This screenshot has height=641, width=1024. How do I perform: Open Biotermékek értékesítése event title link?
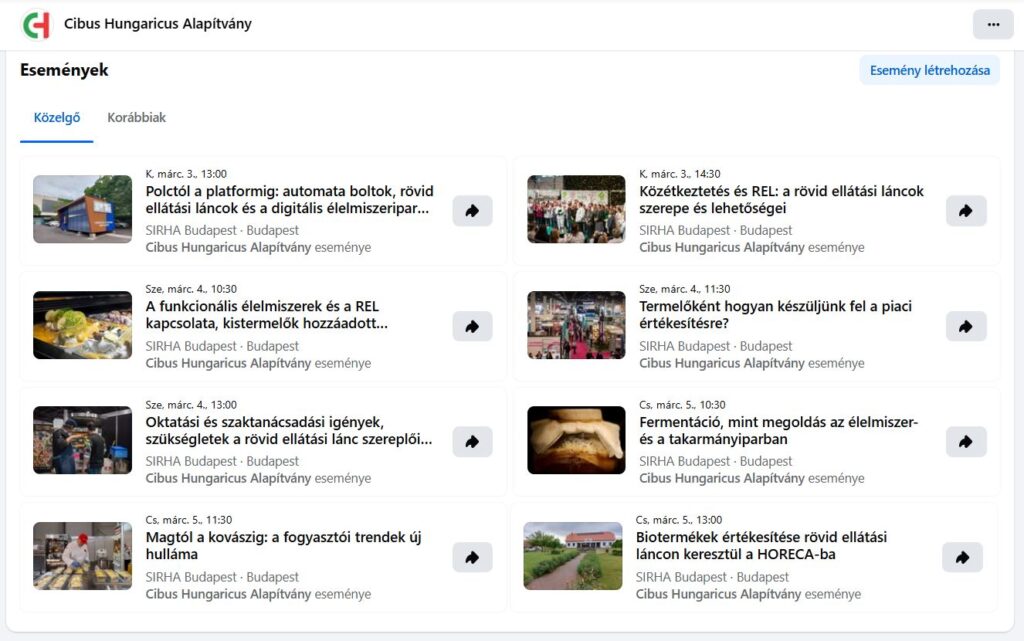[x=761, y=546]
